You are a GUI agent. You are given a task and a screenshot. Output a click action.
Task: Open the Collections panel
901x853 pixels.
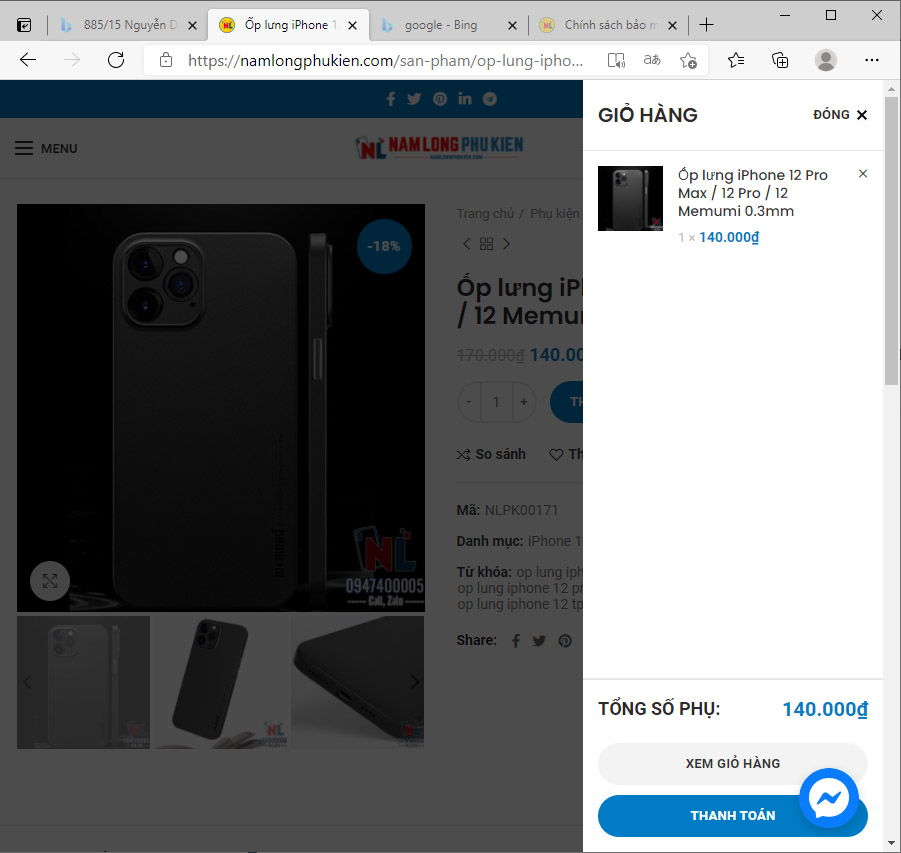[x=780, y=60]
